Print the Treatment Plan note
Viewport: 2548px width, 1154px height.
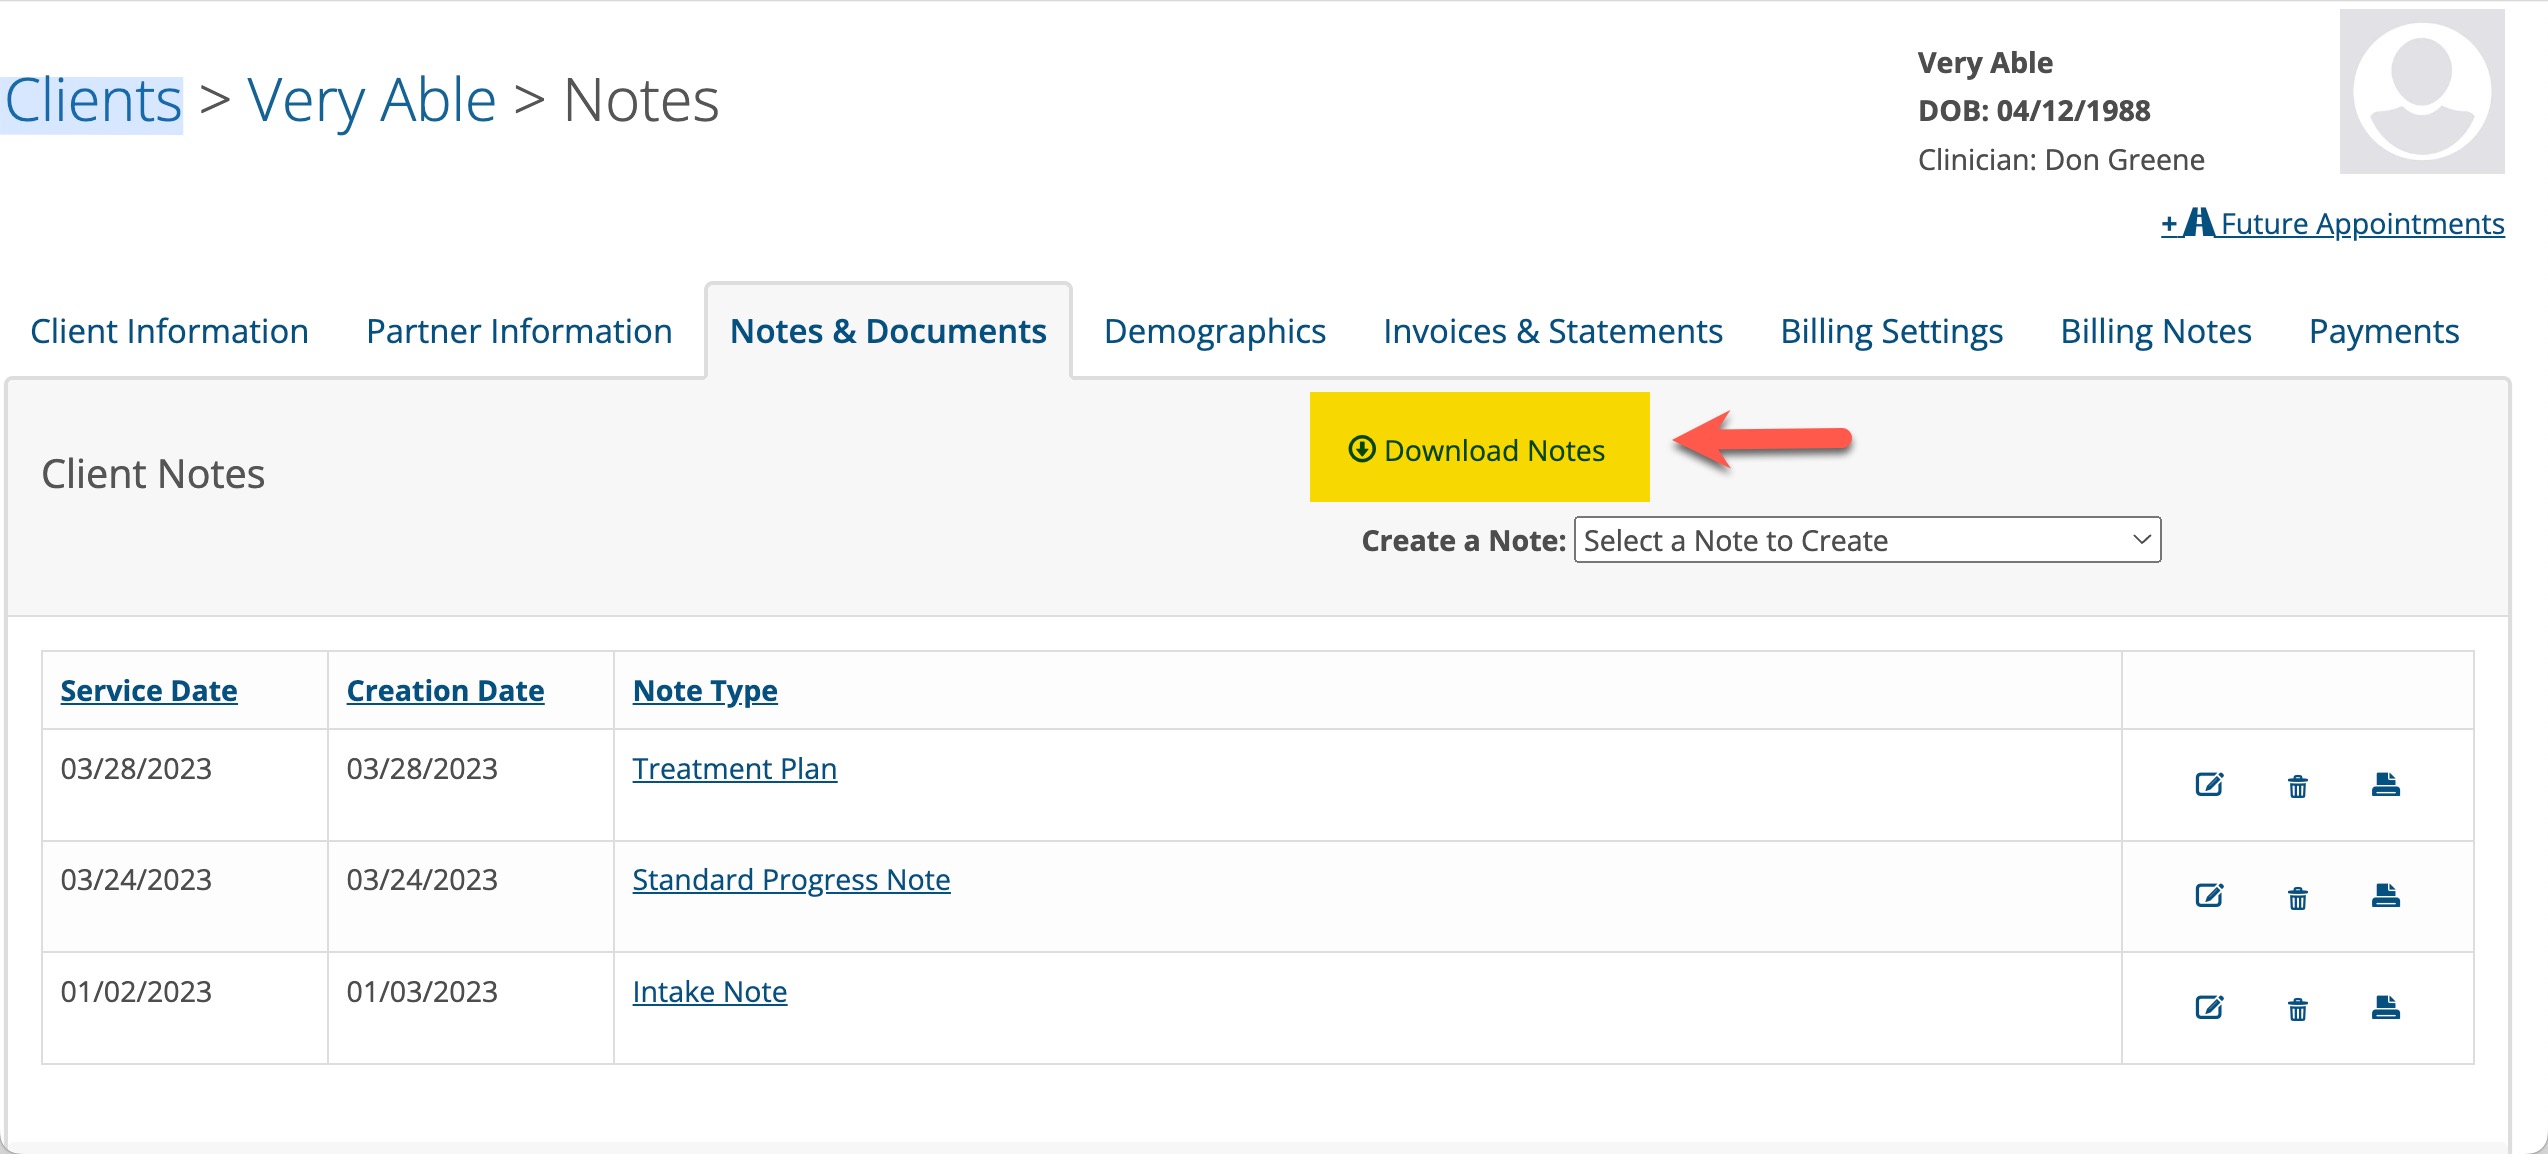click(2385, 785)
